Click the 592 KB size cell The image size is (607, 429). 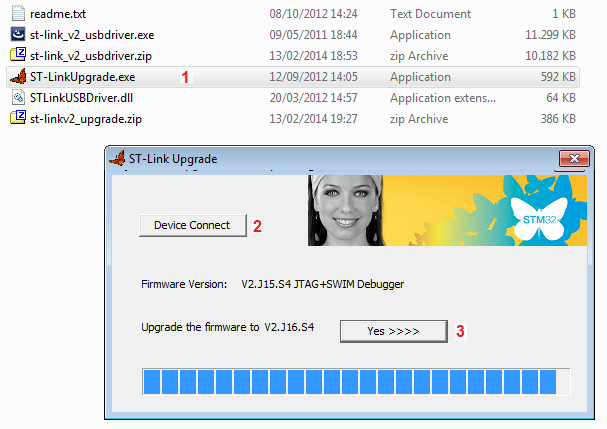[558, 77]
